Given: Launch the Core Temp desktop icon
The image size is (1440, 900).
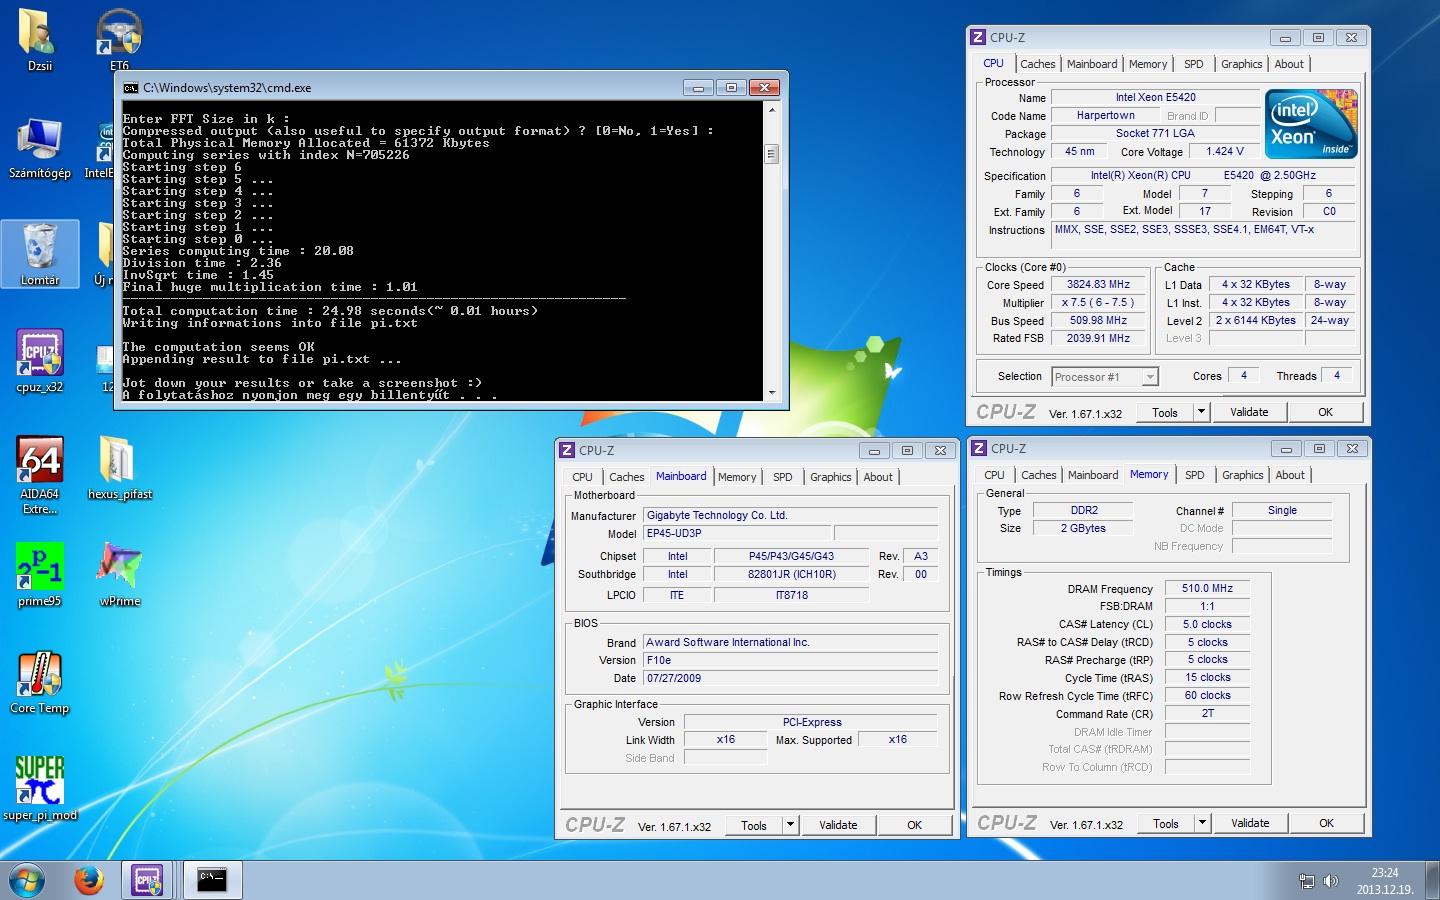Looking at the screenshot, I should tap(40, 682).
